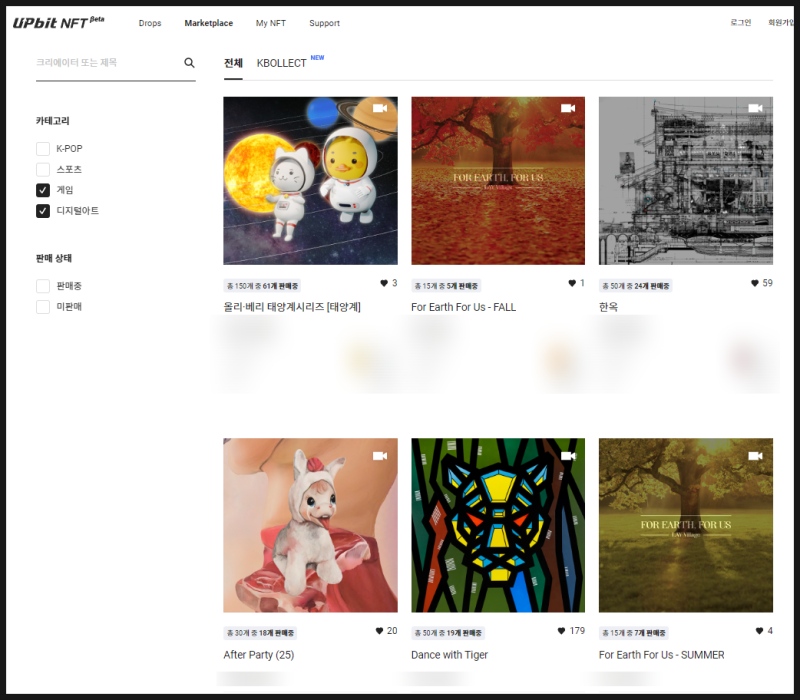Click the 총 15개 중 7개 판매중 badge
The width and height of the screenshot is (800, 700).
point(634,633)
